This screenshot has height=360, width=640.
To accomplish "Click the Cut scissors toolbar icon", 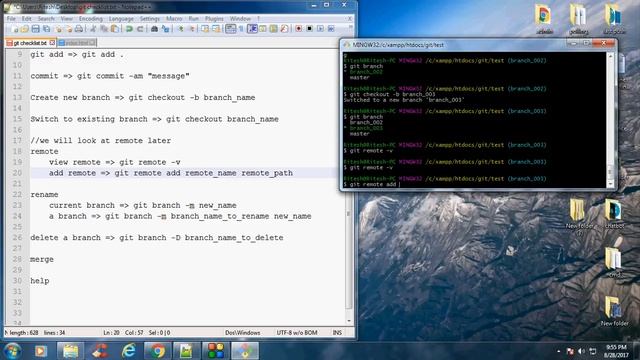I will [x=93, y=29].
